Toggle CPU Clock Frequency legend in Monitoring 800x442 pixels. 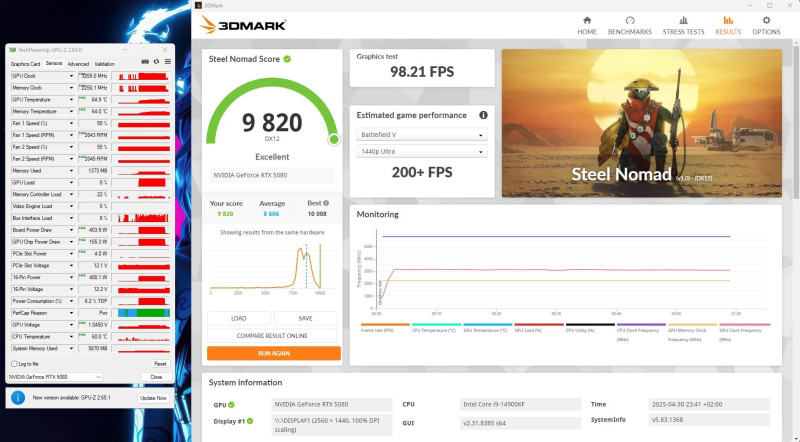tap(641, 332)
